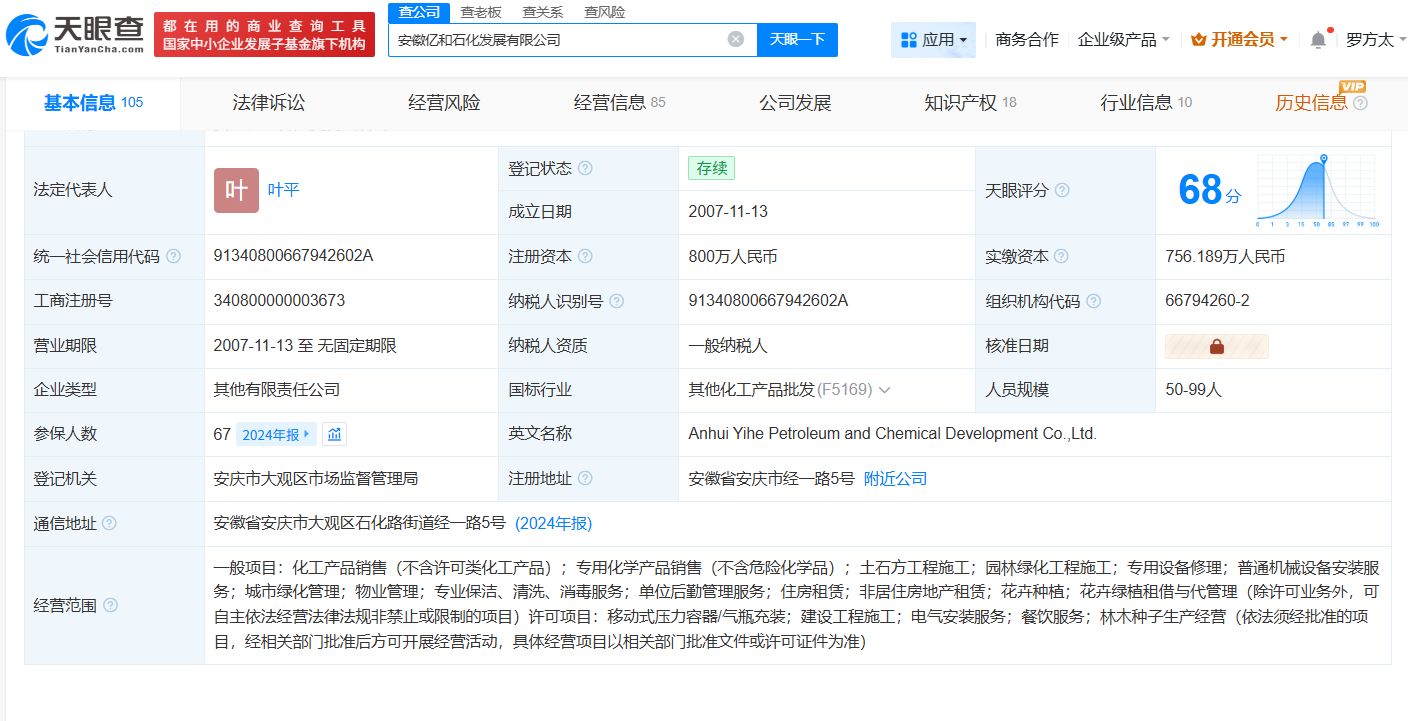1408x721 pixels.
Task: Expand 其他化工产品批发 industry chevron
Action: pos(884,390)
